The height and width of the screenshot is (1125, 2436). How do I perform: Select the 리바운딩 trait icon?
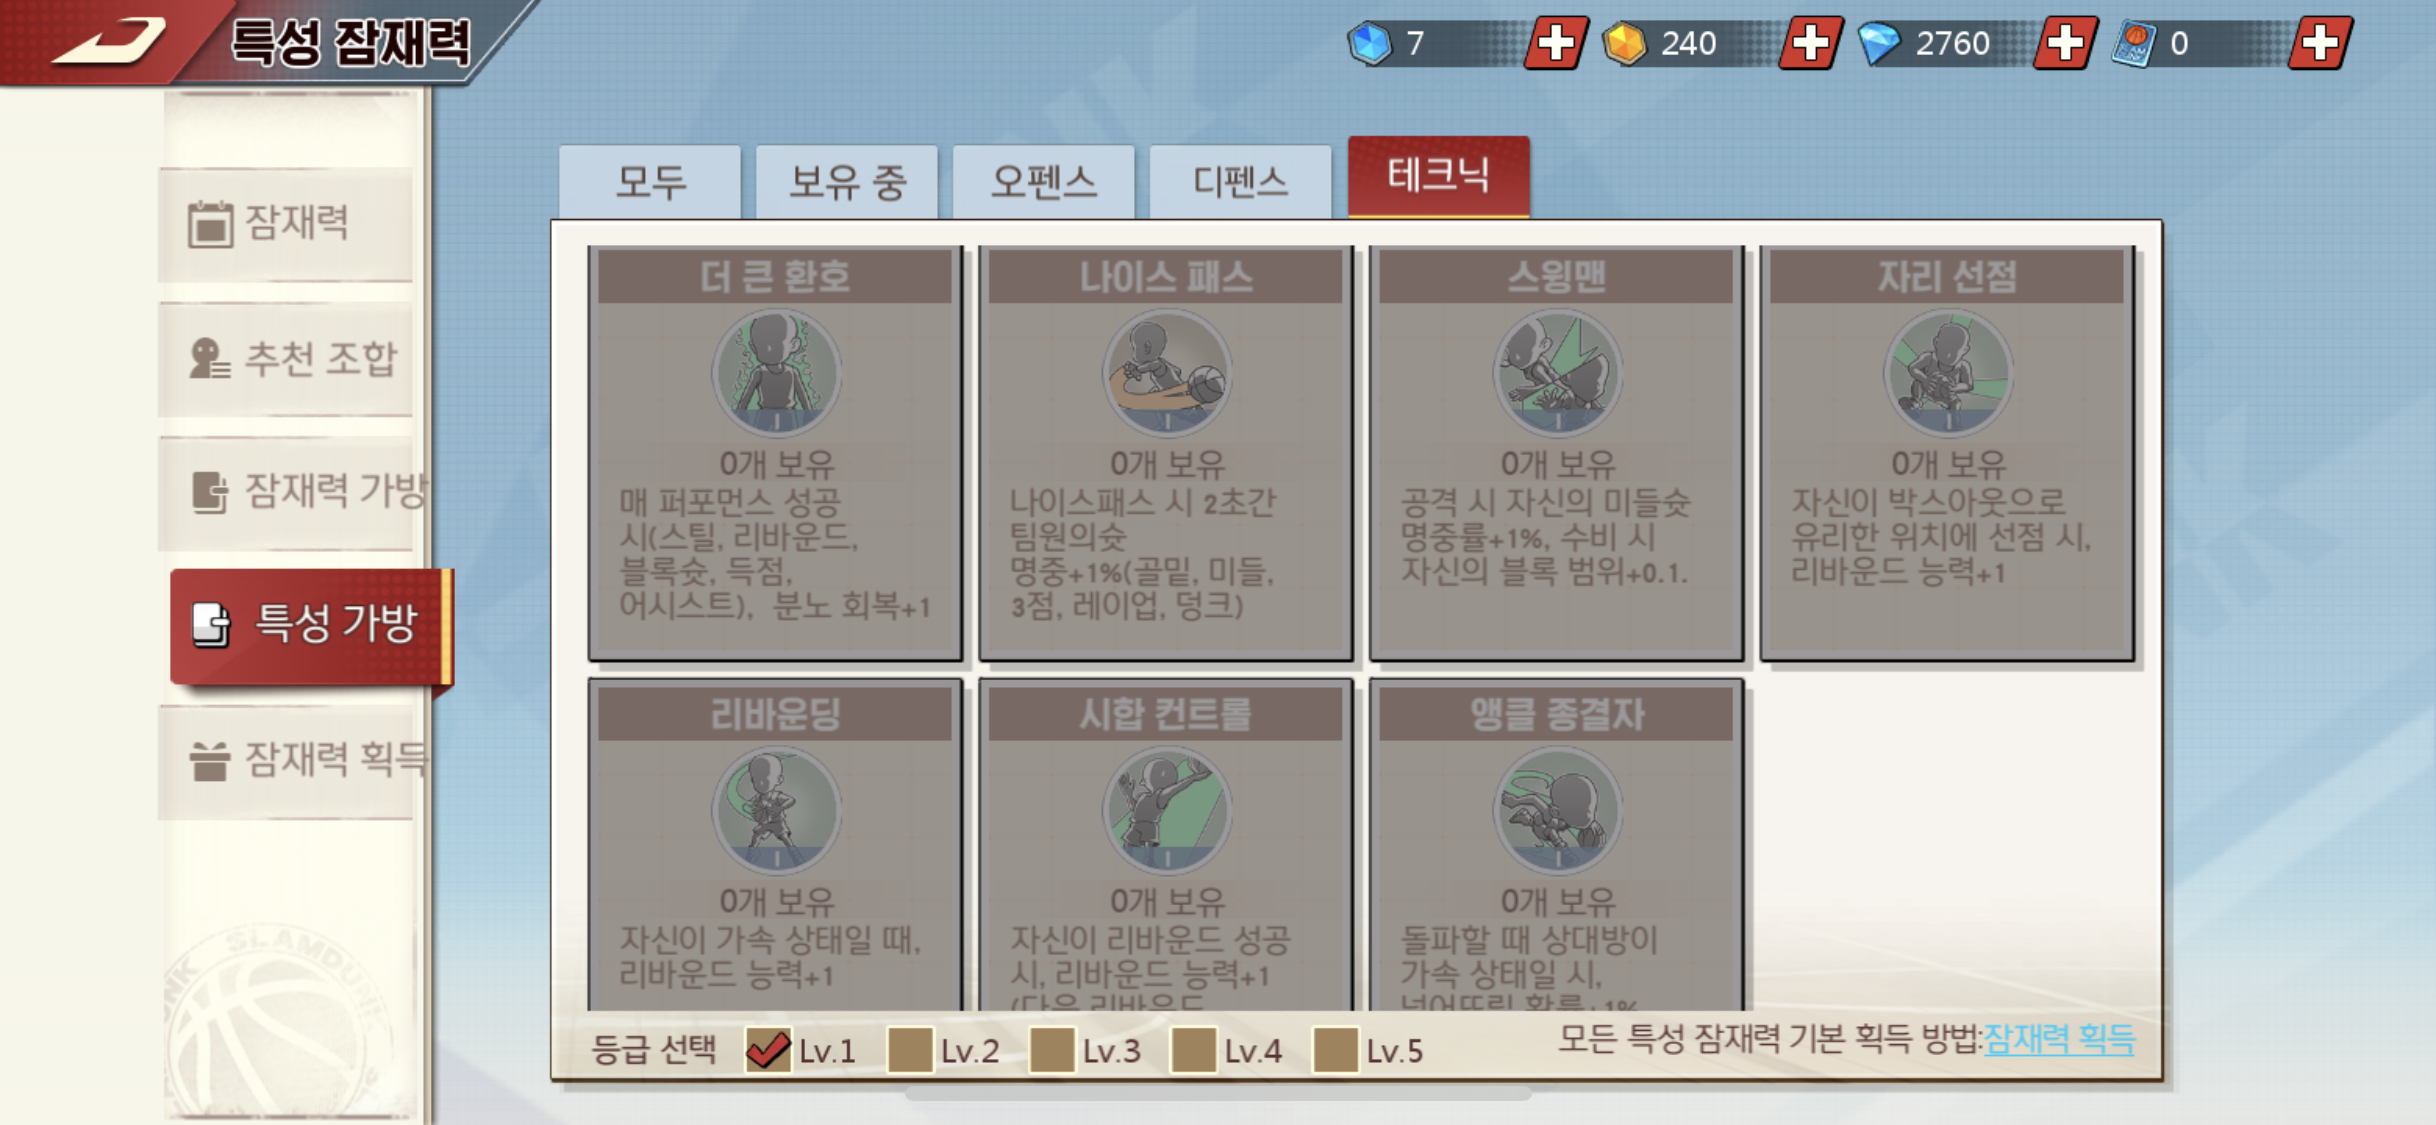[776, 810]
